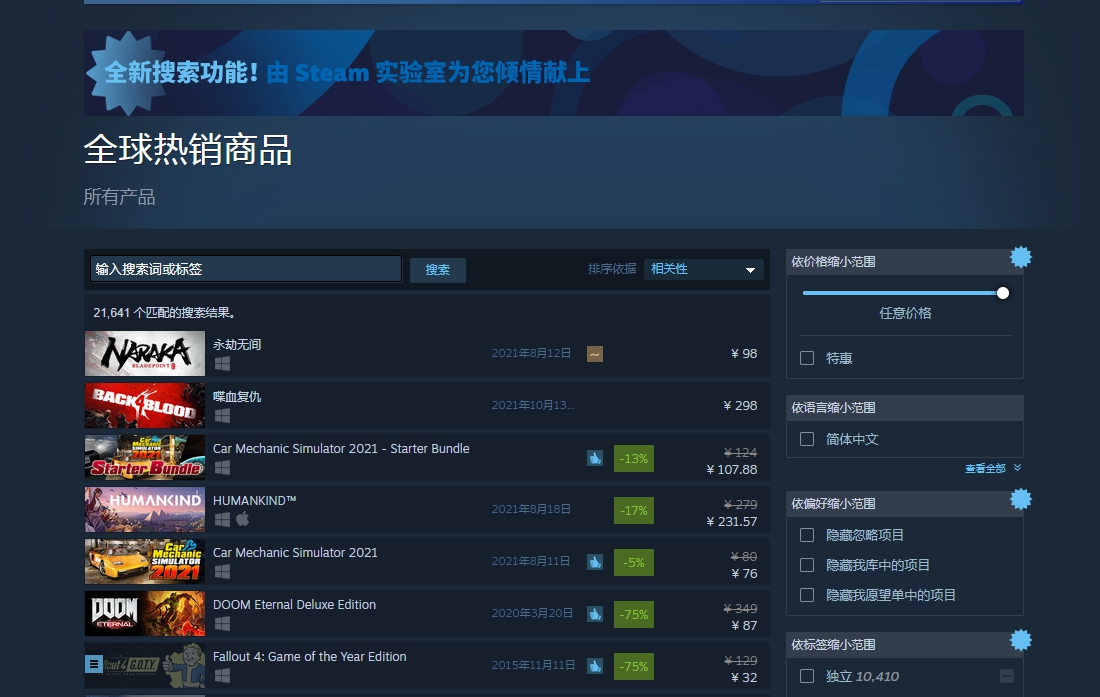Click the Apple platform icon under HUMANKIND
The width and height of the screenshot is (1100, 697).
pyautogui.click(x=242, y=519)
